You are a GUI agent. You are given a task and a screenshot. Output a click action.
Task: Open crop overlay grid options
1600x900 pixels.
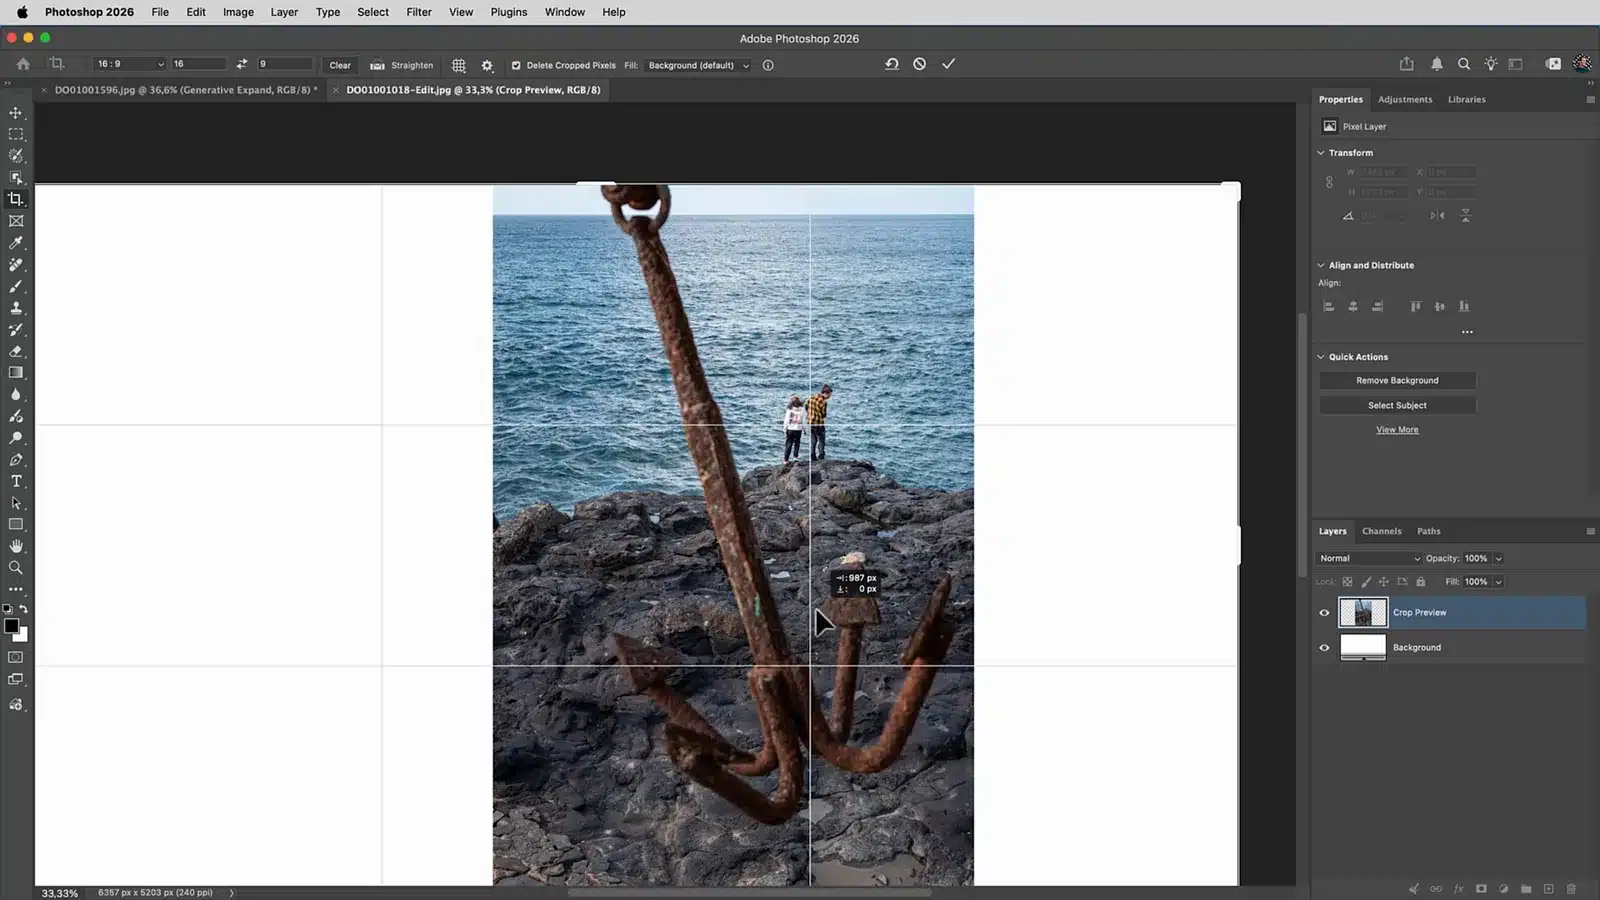click(x=459, y=65)
